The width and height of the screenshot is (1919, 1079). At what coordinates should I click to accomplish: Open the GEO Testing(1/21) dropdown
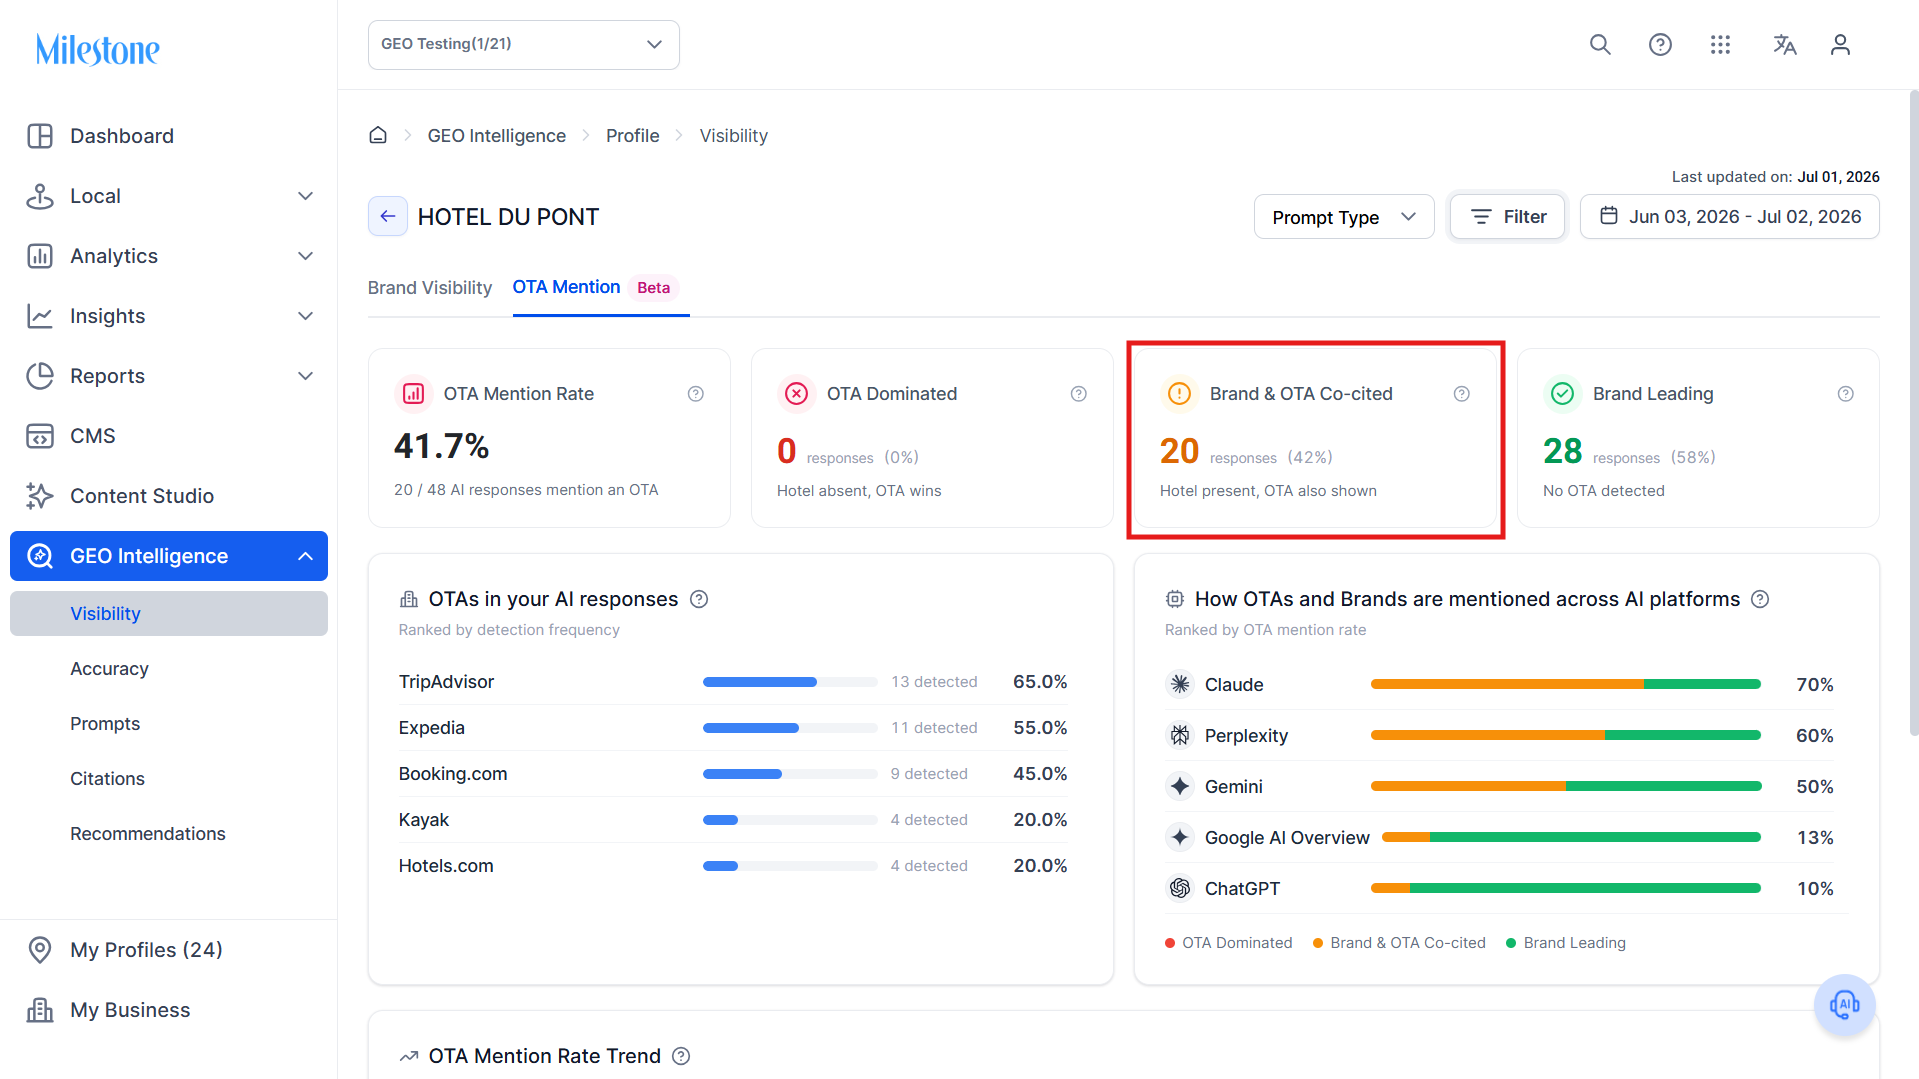click(524, 45)
